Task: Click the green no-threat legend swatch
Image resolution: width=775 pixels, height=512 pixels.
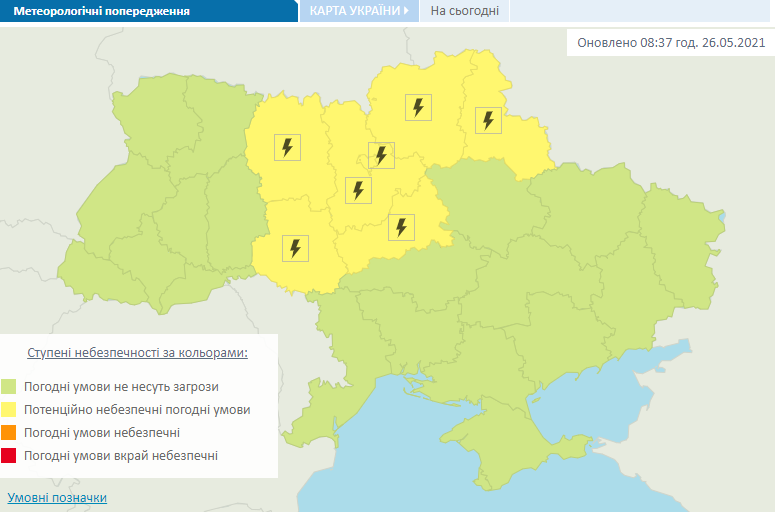Action: pos(9,386)
